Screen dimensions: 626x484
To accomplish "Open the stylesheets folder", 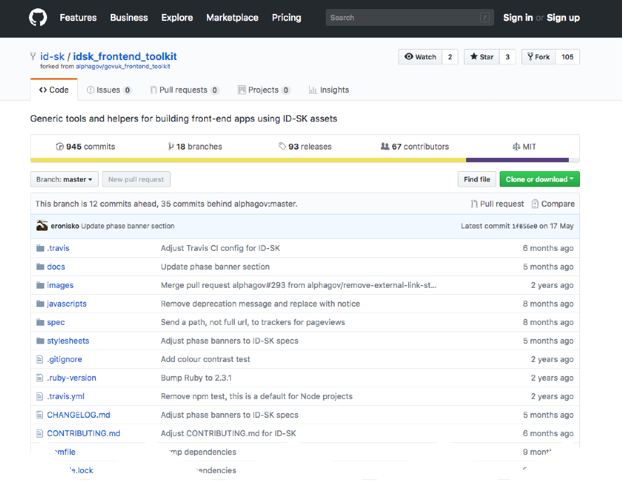I will [x=68, y=341].
